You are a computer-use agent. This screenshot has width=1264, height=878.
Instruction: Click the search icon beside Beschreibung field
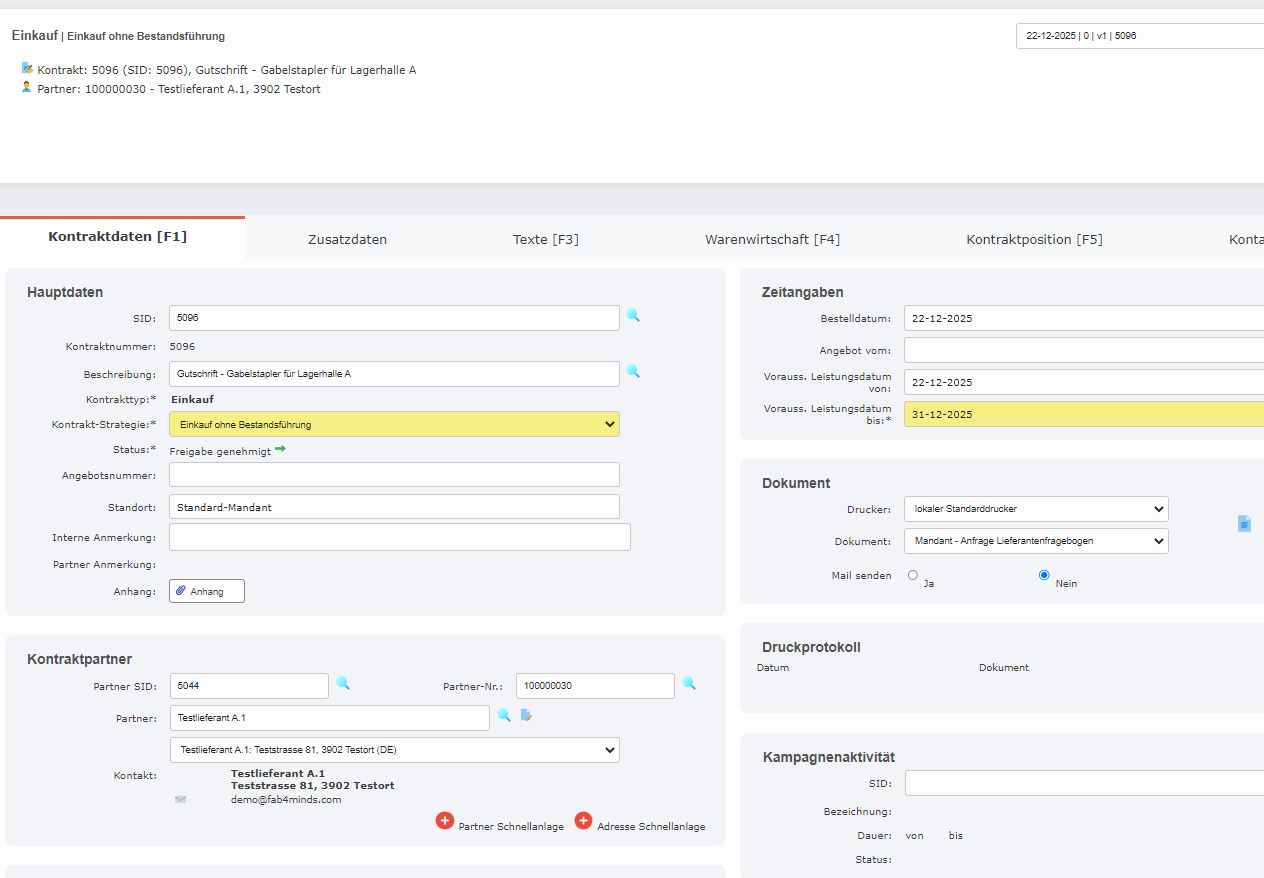pos(633,371)
